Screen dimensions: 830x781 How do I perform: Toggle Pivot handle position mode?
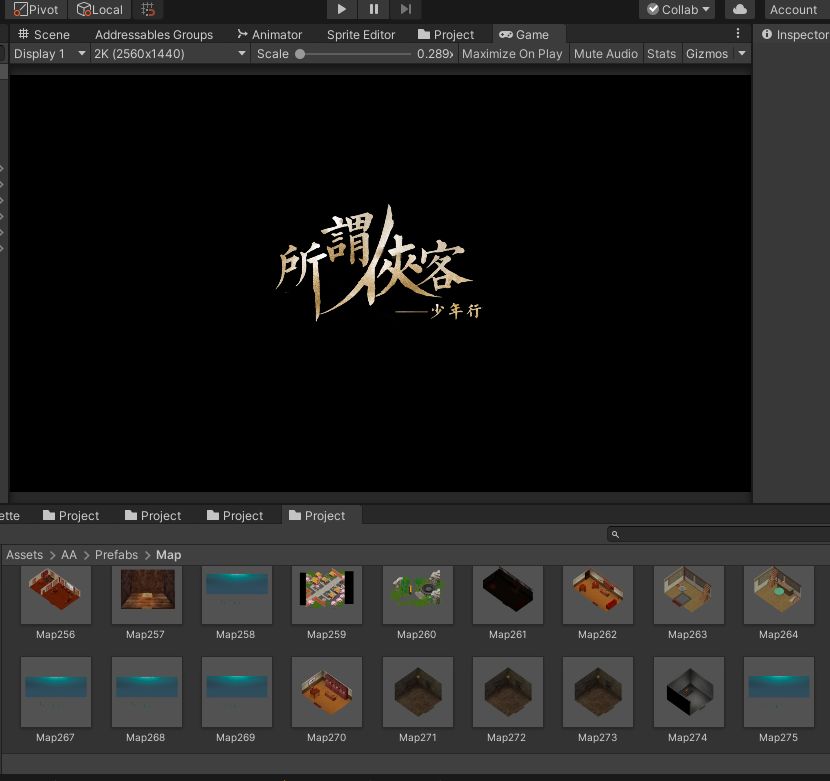coord(36,10)
